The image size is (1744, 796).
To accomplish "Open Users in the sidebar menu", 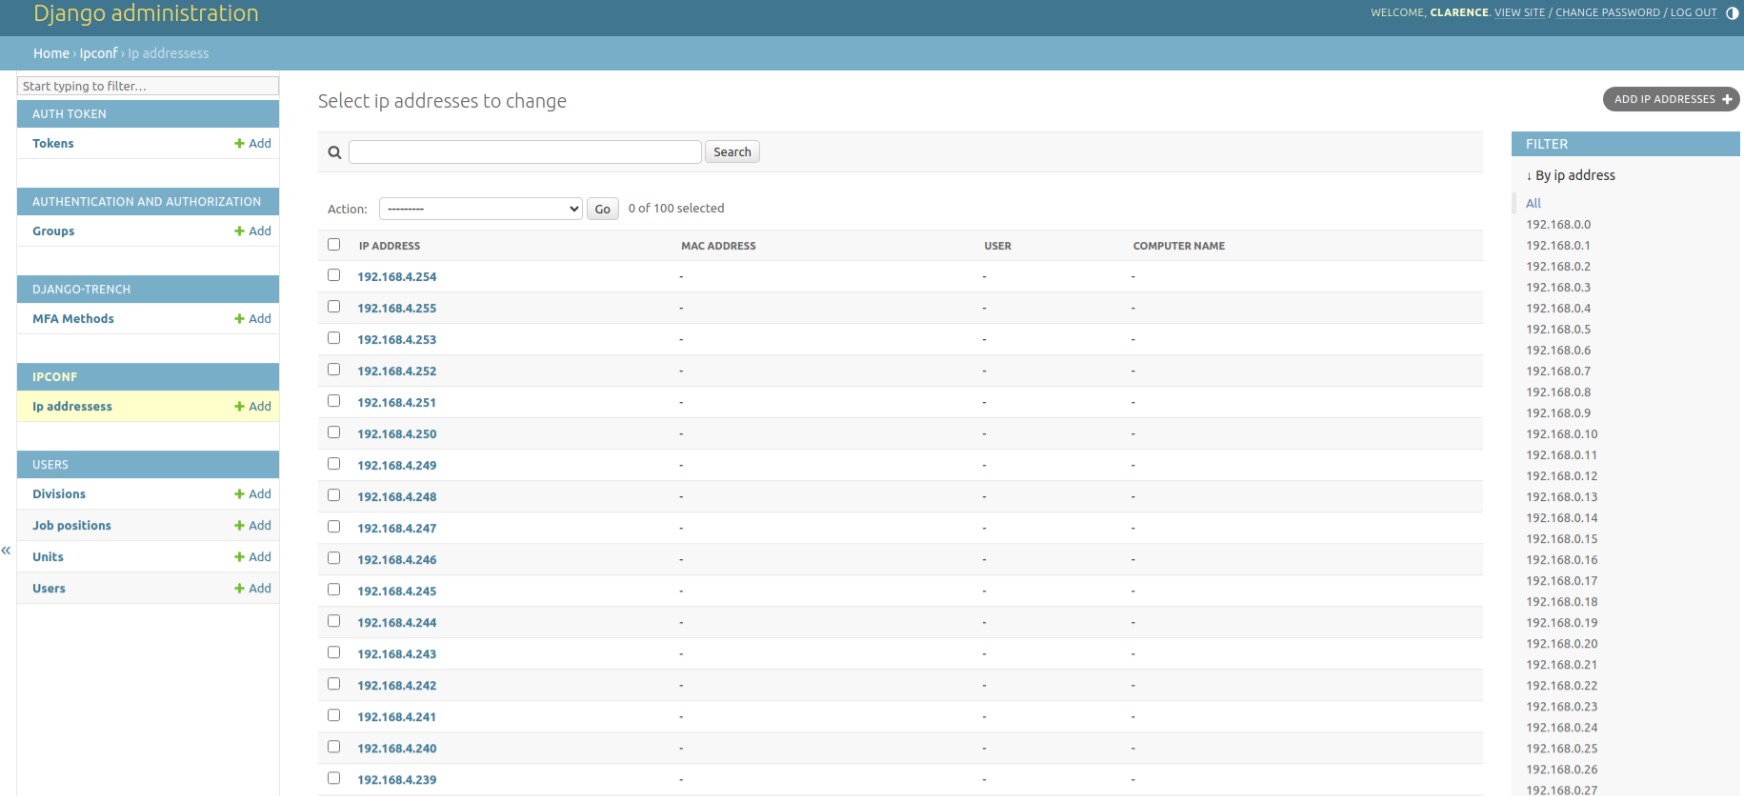I will click(49, 588).
